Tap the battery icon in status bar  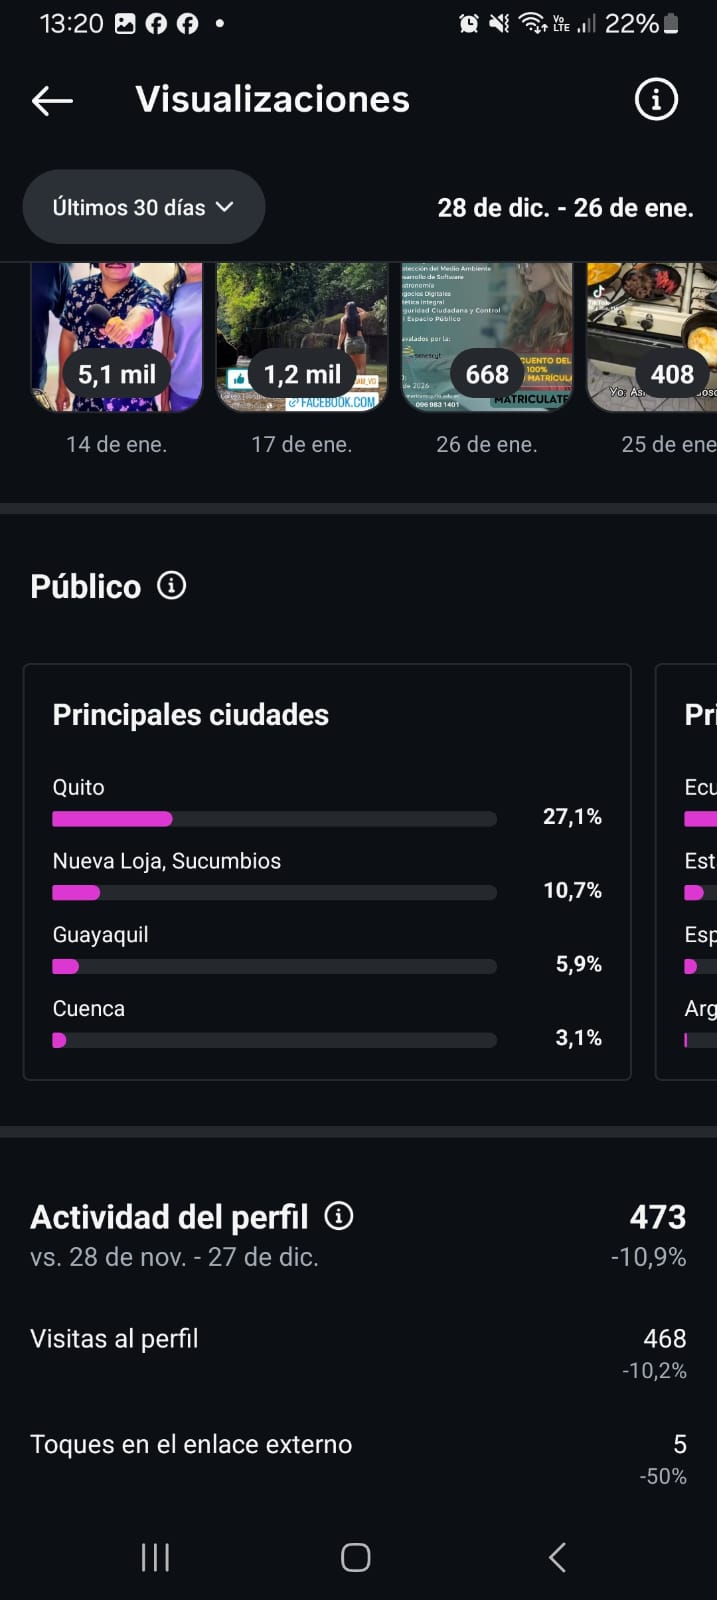coord(671,23)
